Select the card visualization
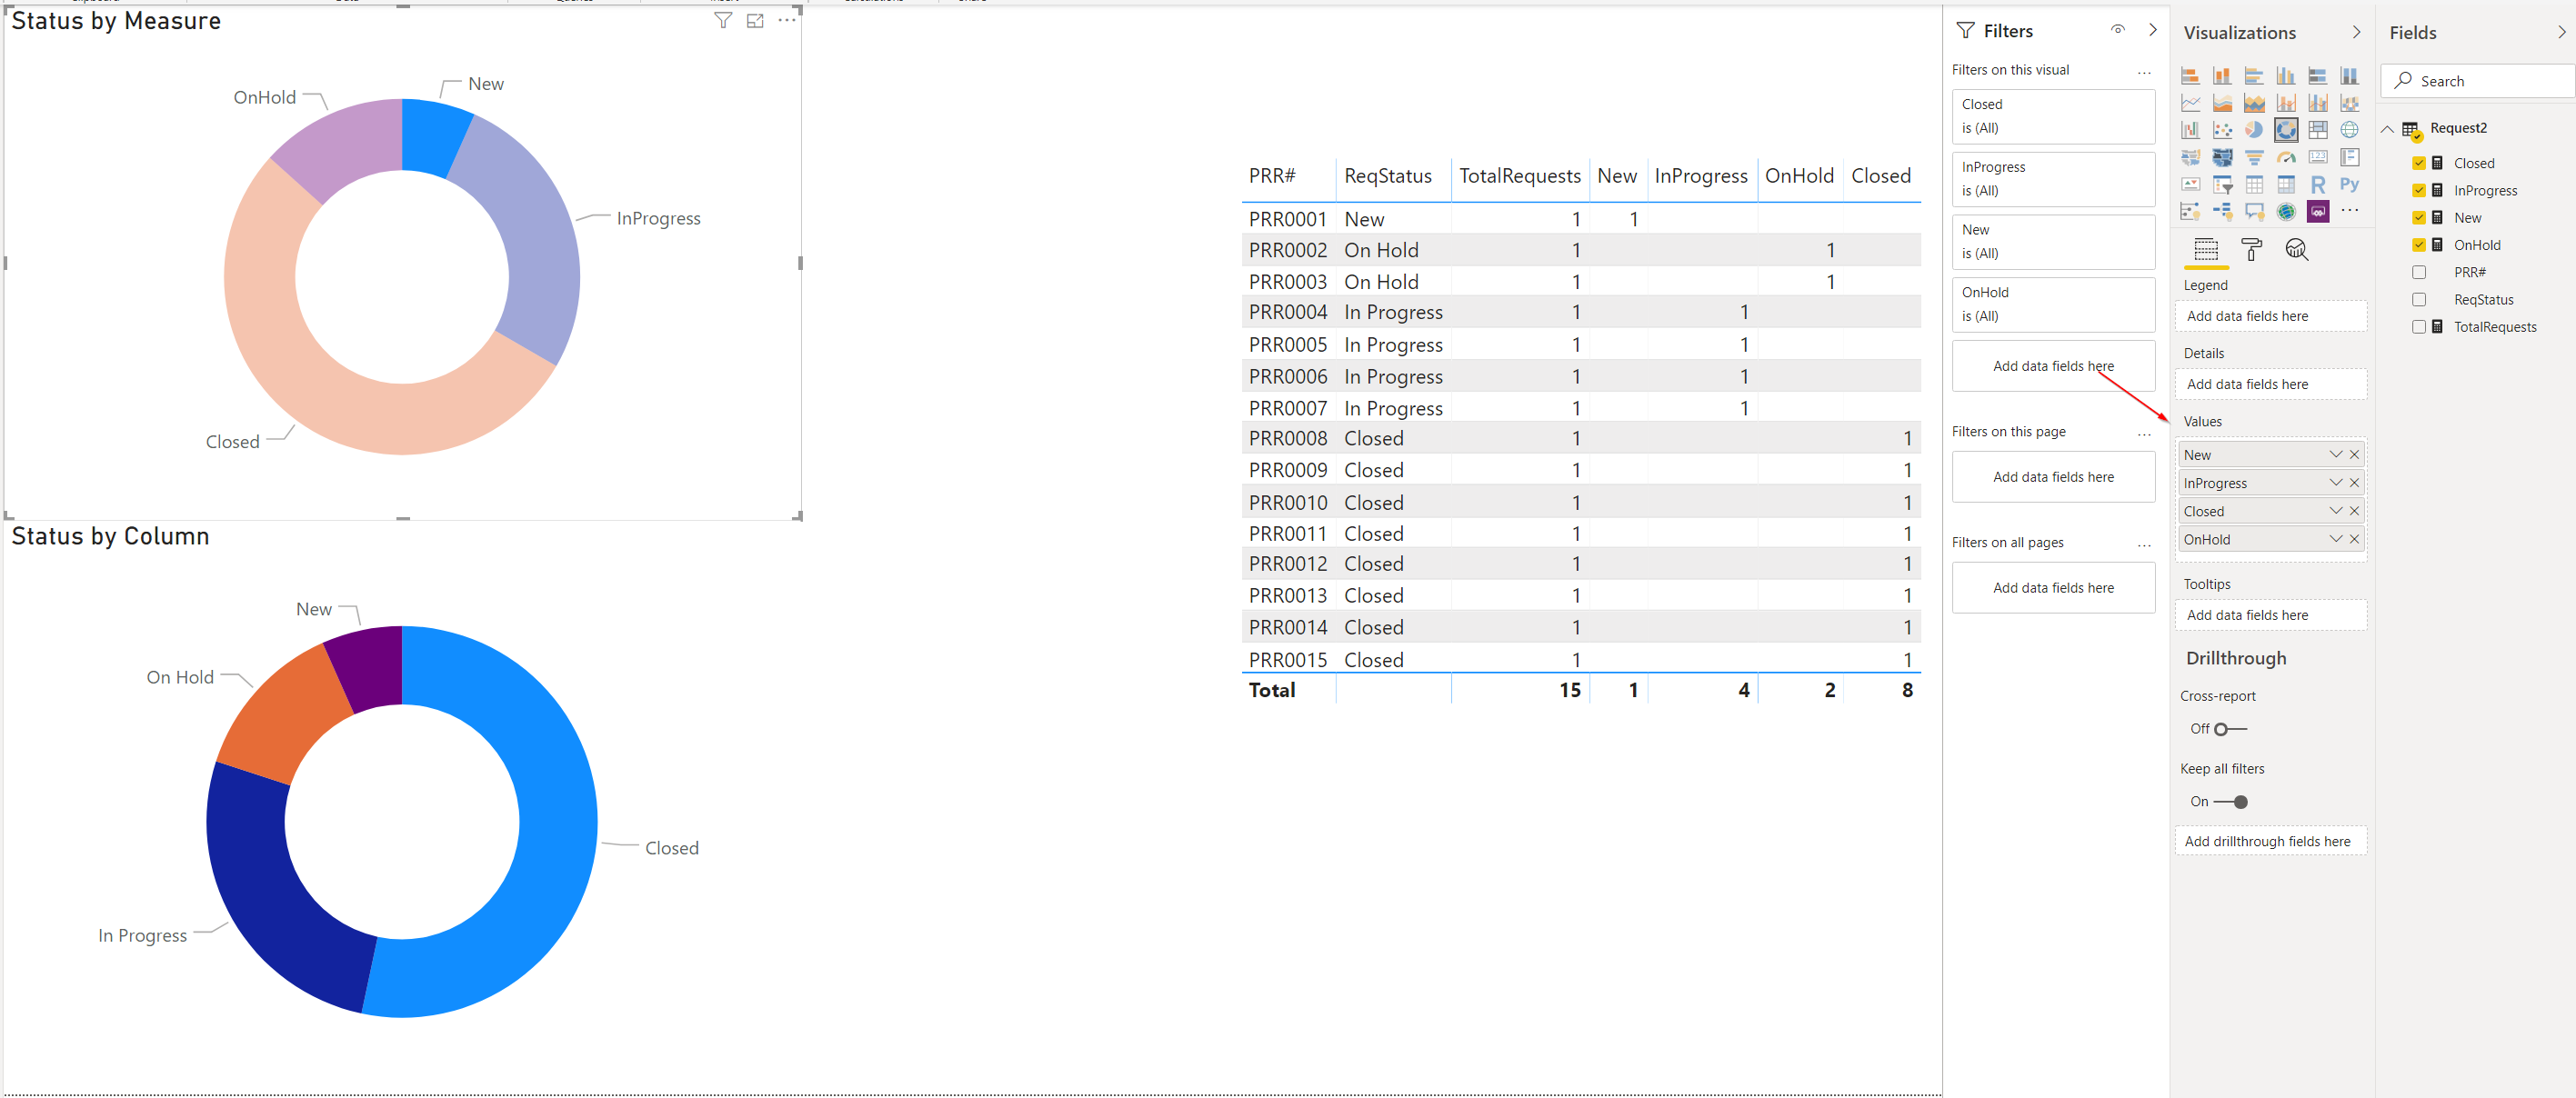The width and height of the screenshot is (2576, 1098). tap(2318, 157)
